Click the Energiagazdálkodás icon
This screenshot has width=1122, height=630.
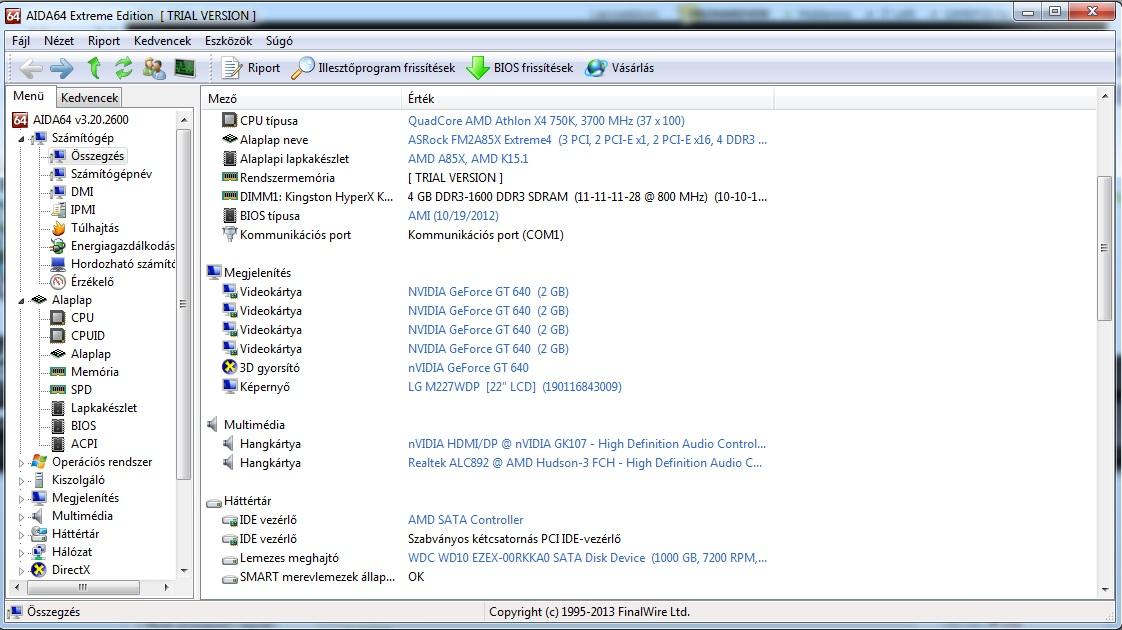tap(58, 246)
